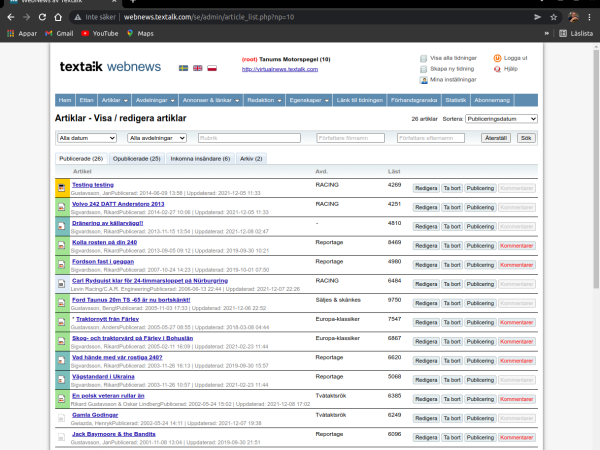Screen dimensions: 600x450
Task: Click the Logga ut power icon
Action: click(x=497, y=58)
